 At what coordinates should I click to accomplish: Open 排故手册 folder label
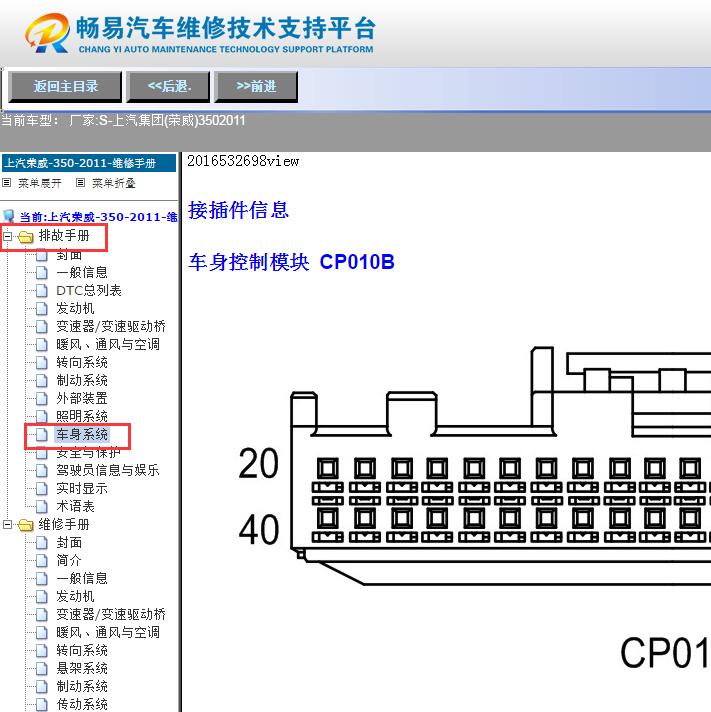click(64, 236)
